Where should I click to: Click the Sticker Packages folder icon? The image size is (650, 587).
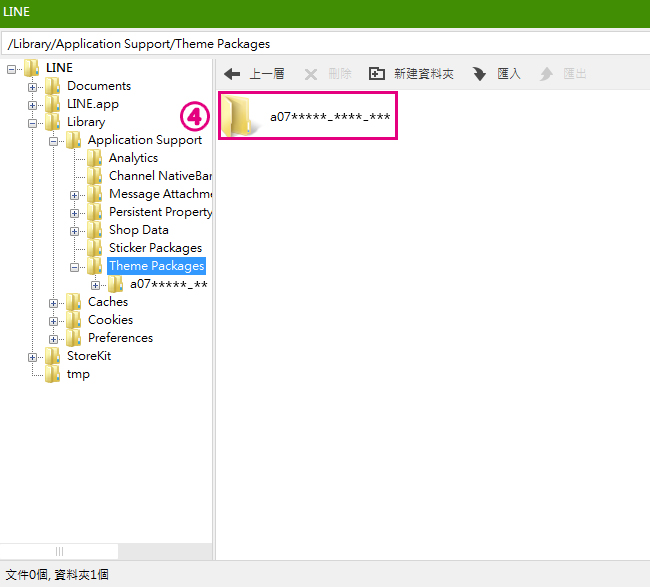[x=95, y=248]
